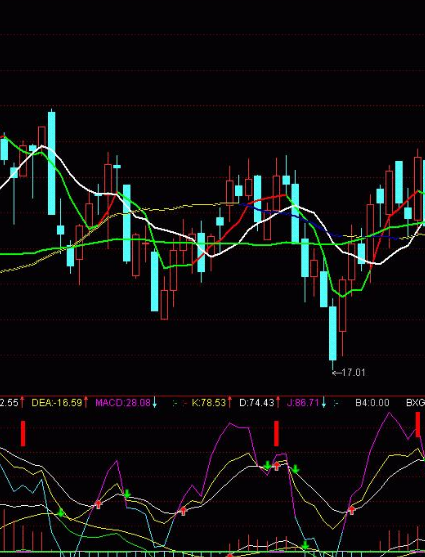Select the J:86.71 KDJ reading
The height and width of the screenshot is (557, 425).
[303, 403]
